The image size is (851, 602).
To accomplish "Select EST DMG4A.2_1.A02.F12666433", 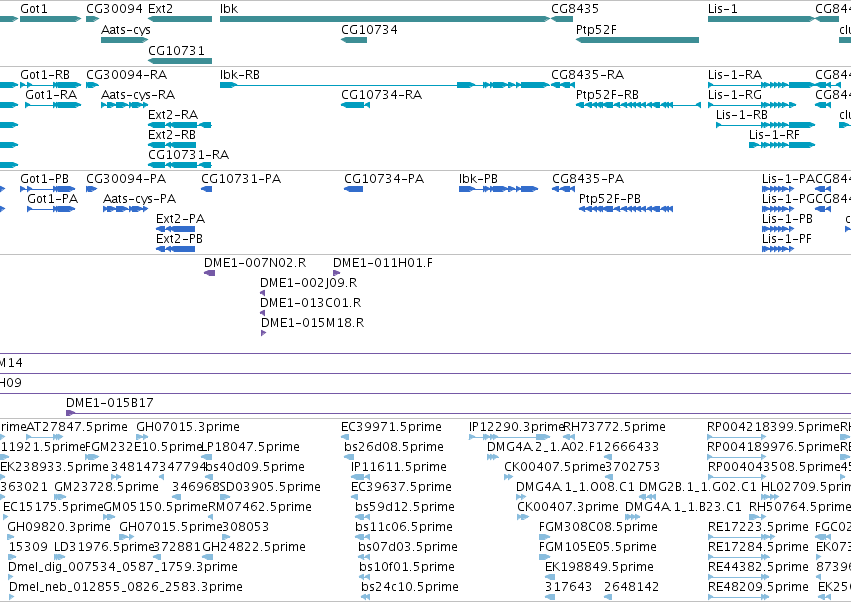I will (493, 457).
